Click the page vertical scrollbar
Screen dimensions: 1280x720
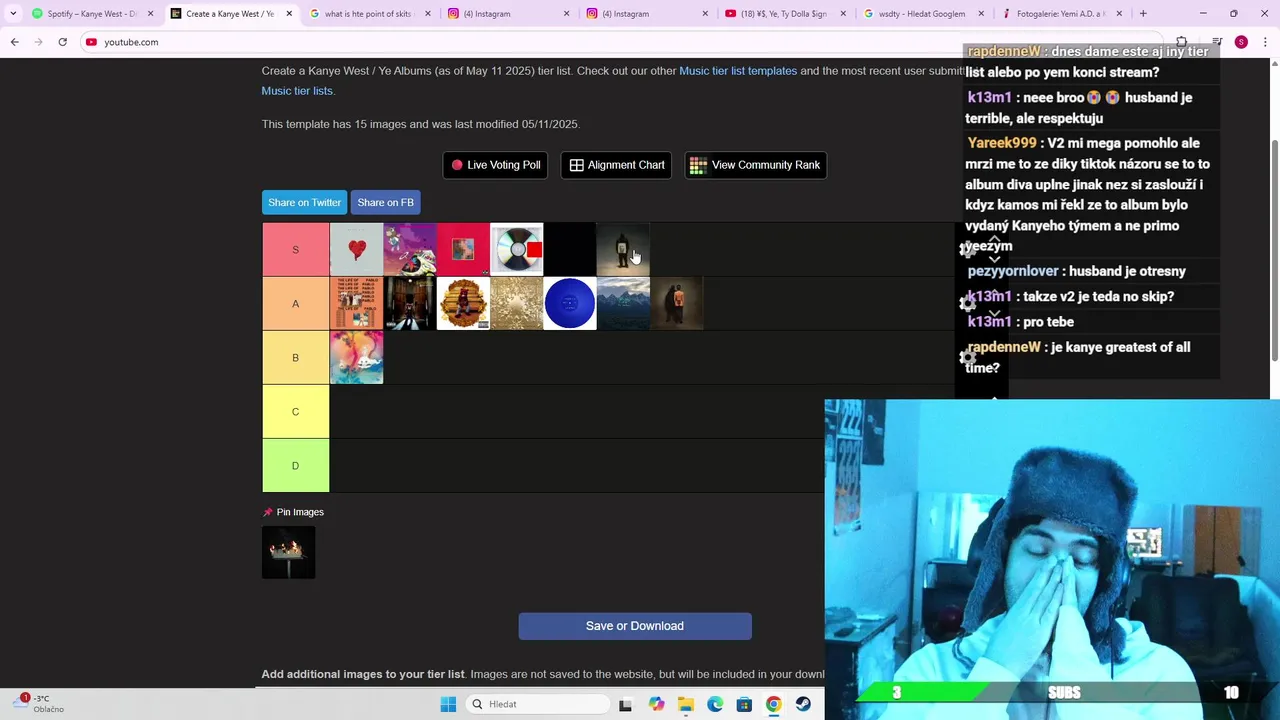(1275, 250)
